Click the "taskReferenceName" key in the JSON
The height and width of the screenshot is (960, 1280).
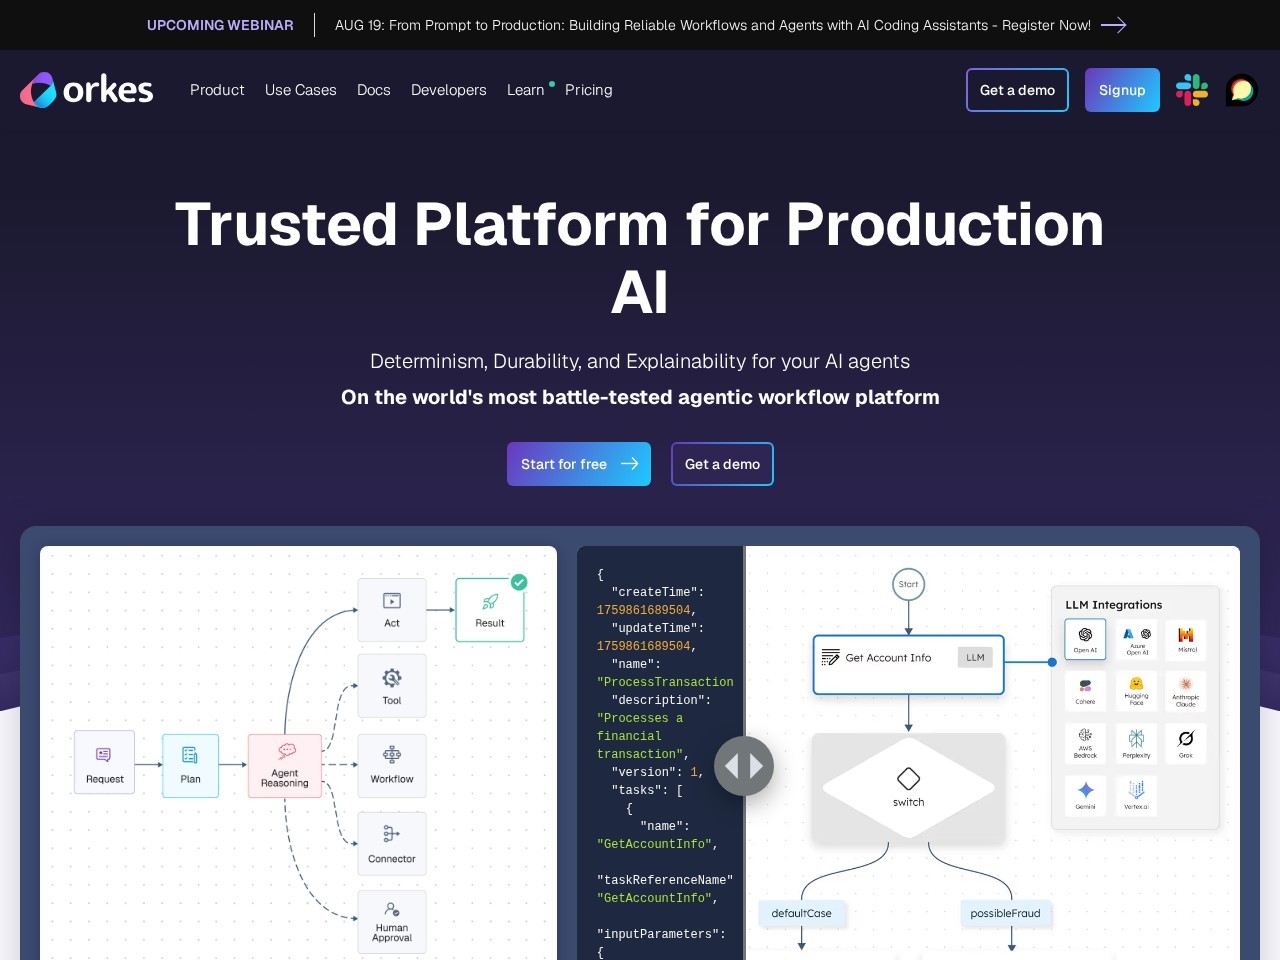[665, 880]
